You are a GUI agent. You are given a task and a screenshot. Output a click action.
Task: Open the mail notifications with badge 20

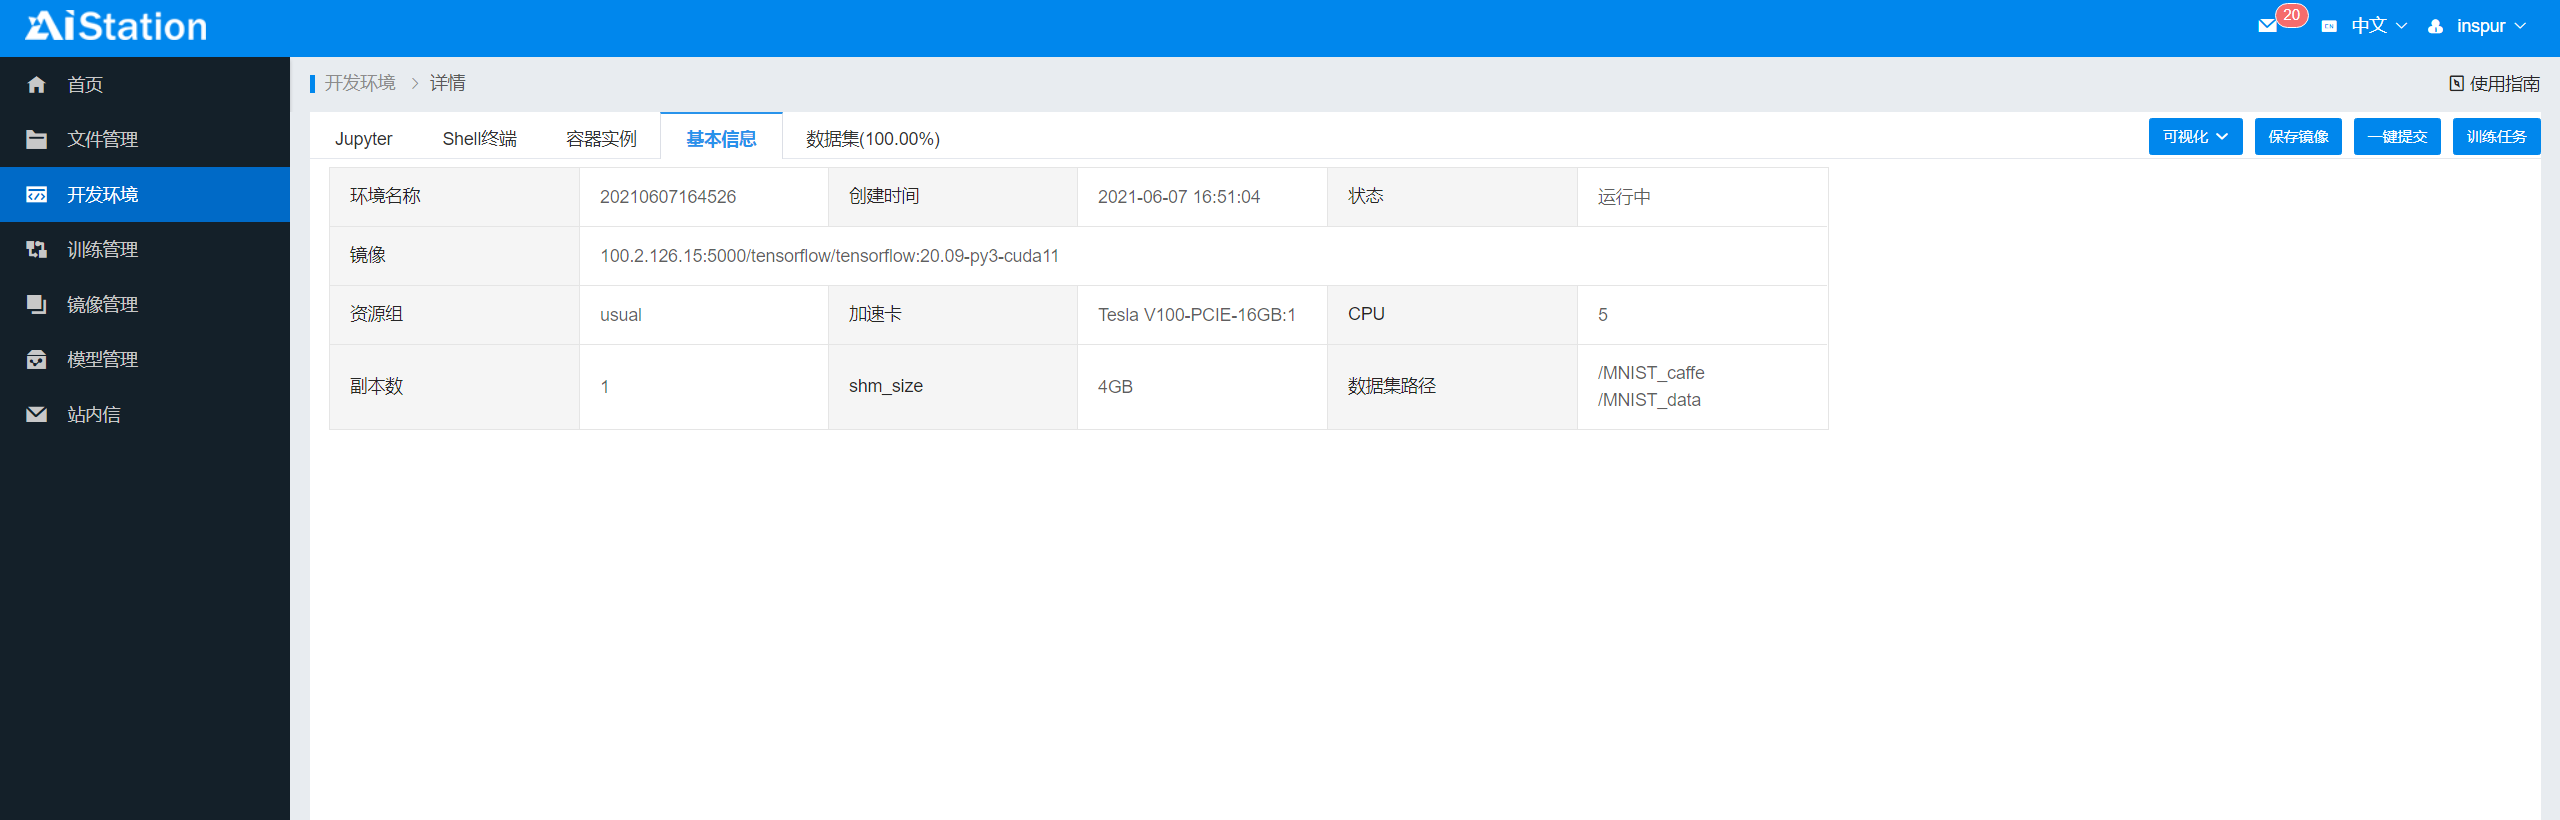[x=2268, y=26]
